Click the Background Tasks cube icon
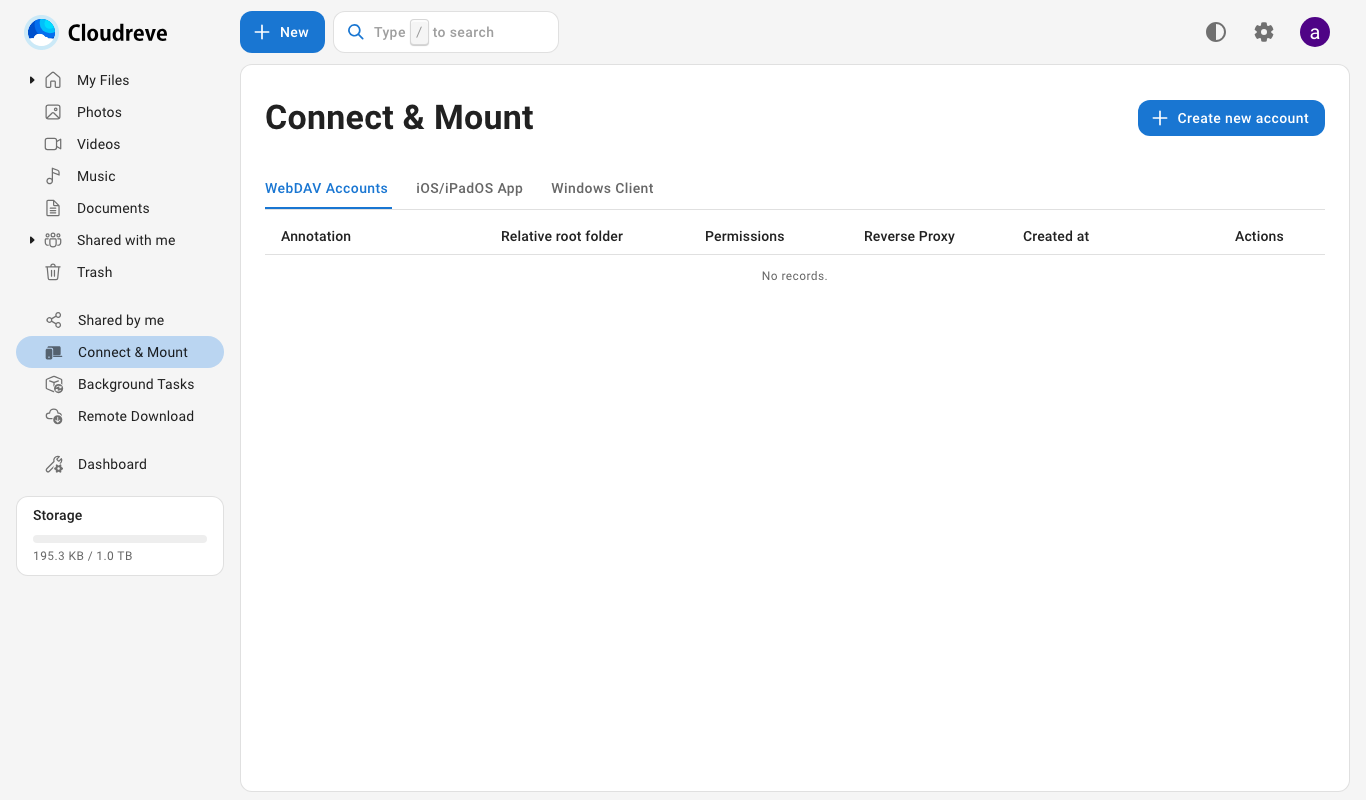Screen dimensions: 1366x800 point(54,384)
